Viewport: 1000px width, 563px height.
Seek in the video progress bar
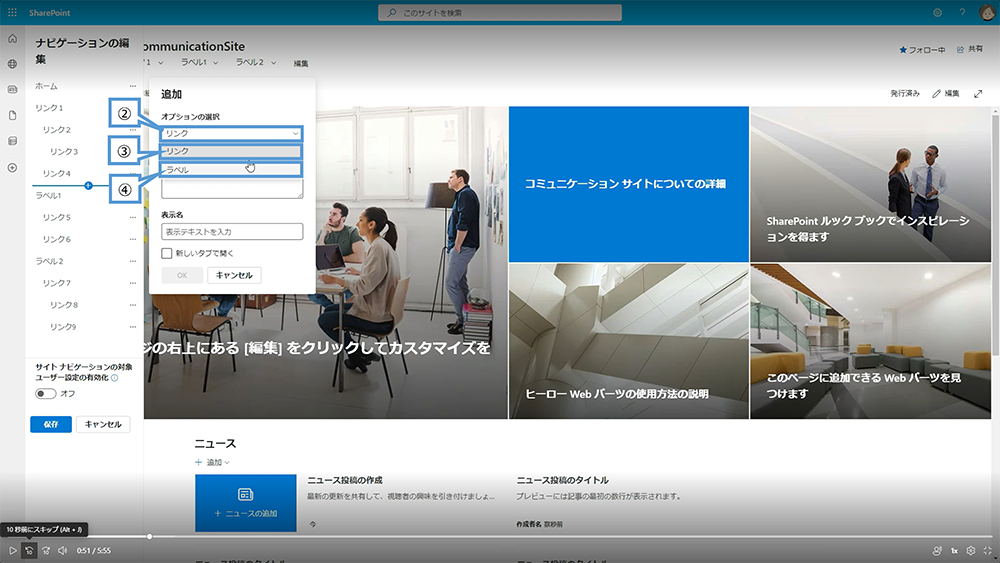[x=500, y=537]
